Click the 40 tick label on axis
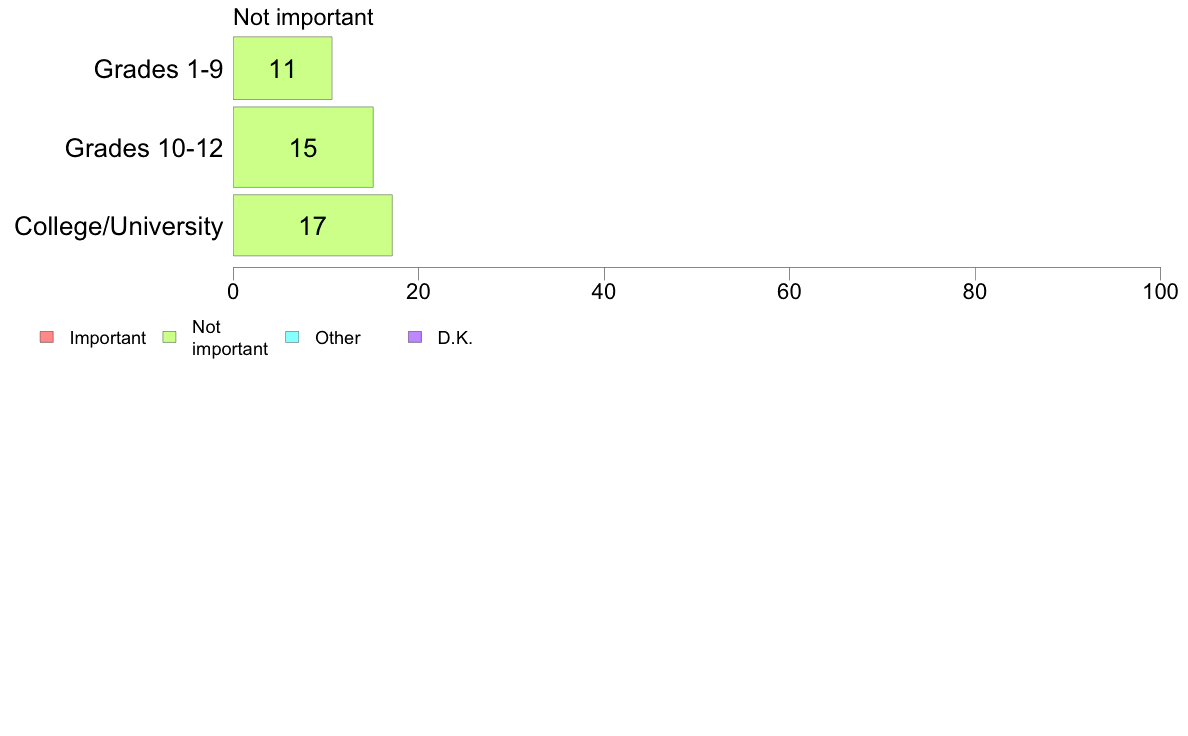 click(x=604, y=292)
